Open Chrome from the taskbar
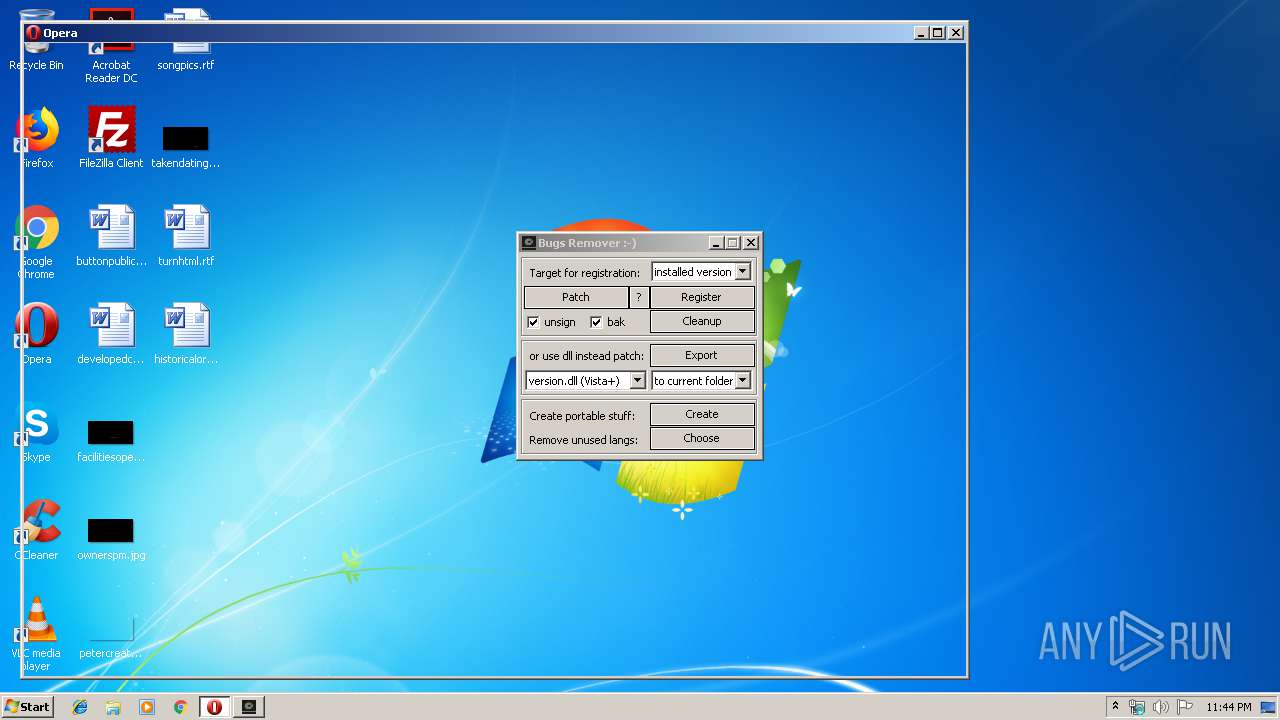Image resolution: width=1280 pixels, height=720 pixels. [x=180, y=707]
